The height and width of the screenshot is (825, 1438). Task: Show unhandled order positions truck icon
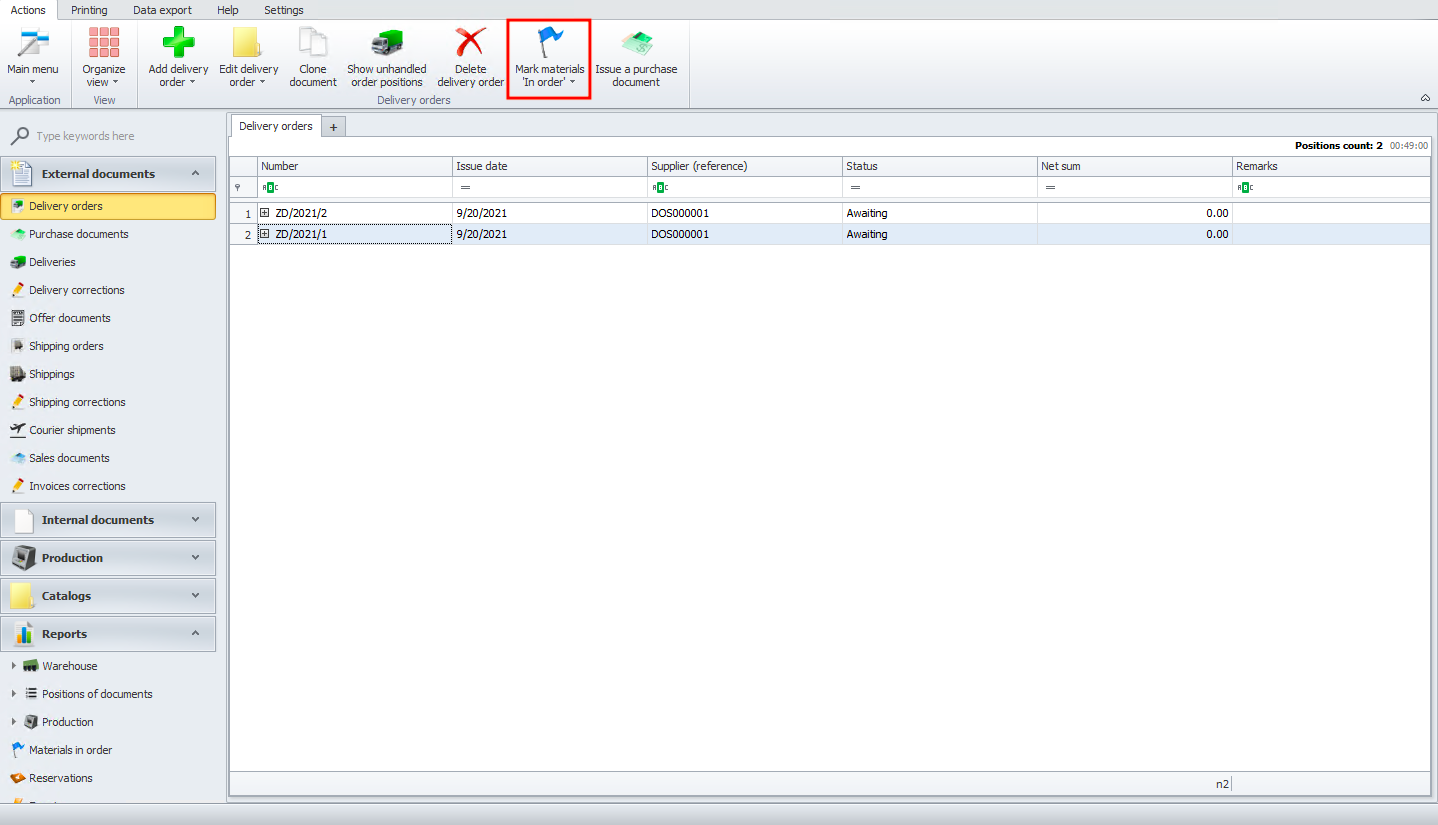point(386,43)
